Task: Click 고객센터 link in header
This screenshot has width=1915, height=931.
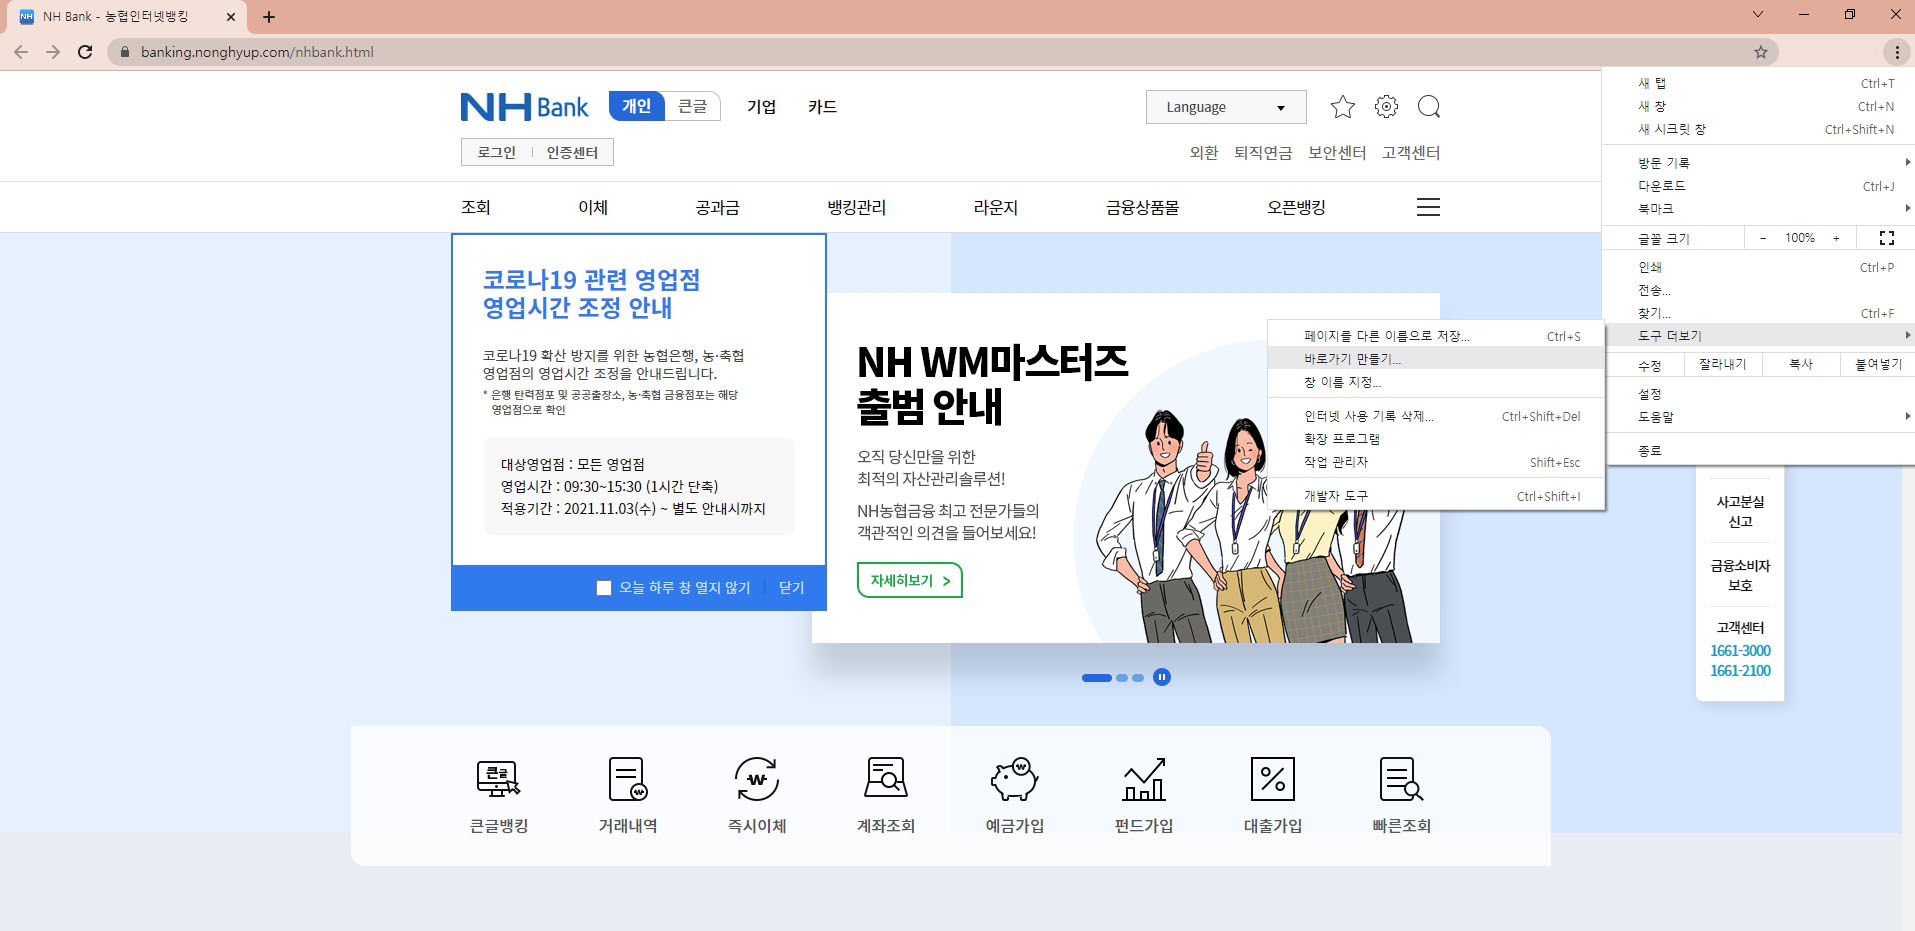Action: point(1411,153)
